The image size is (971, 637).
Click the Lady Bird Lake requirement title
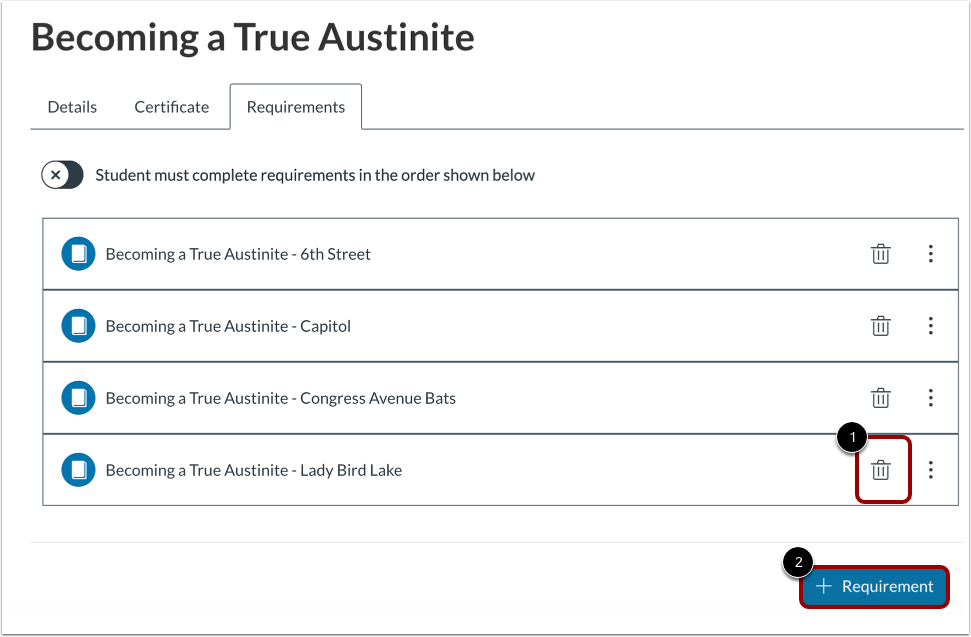tap(254, 470)
